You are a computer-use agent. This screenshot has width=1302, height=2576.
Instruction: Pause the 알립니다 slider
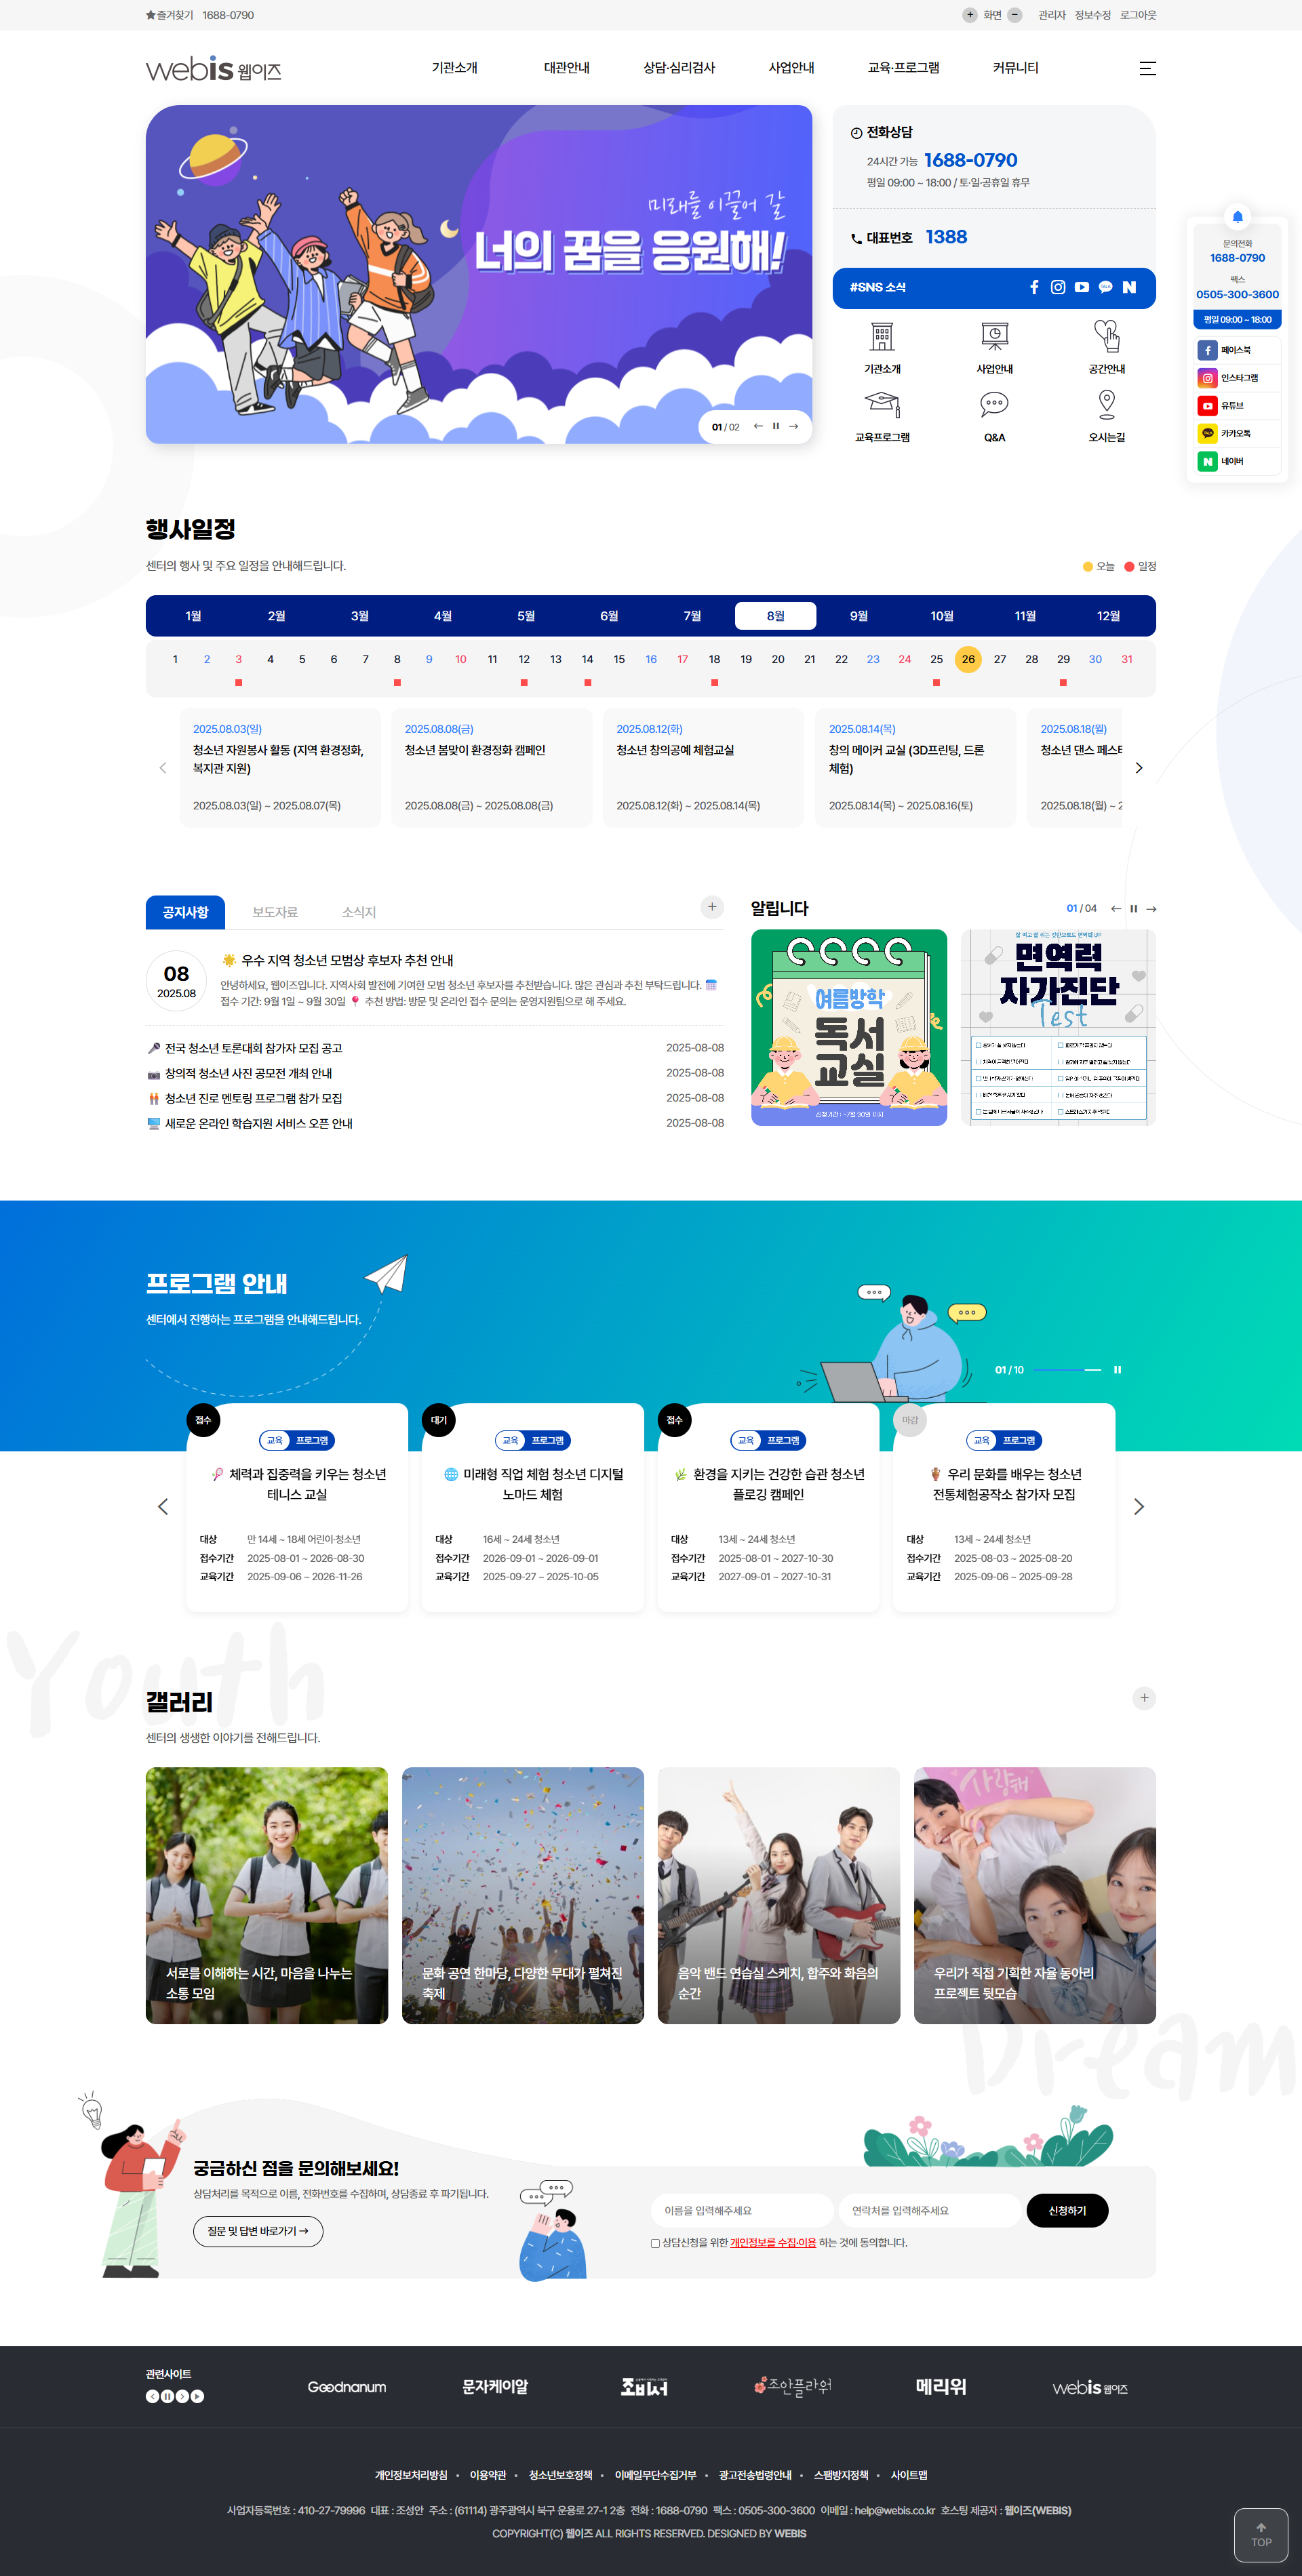point(1133,909)
